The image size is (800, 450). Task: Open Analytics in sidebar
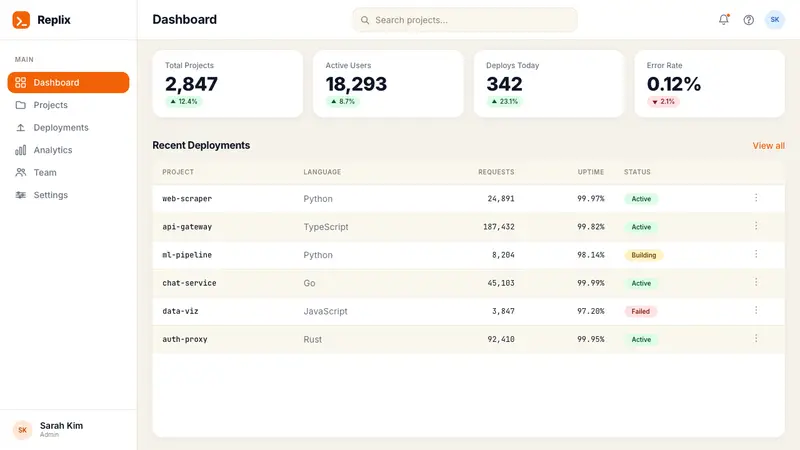tap(68, 150)
